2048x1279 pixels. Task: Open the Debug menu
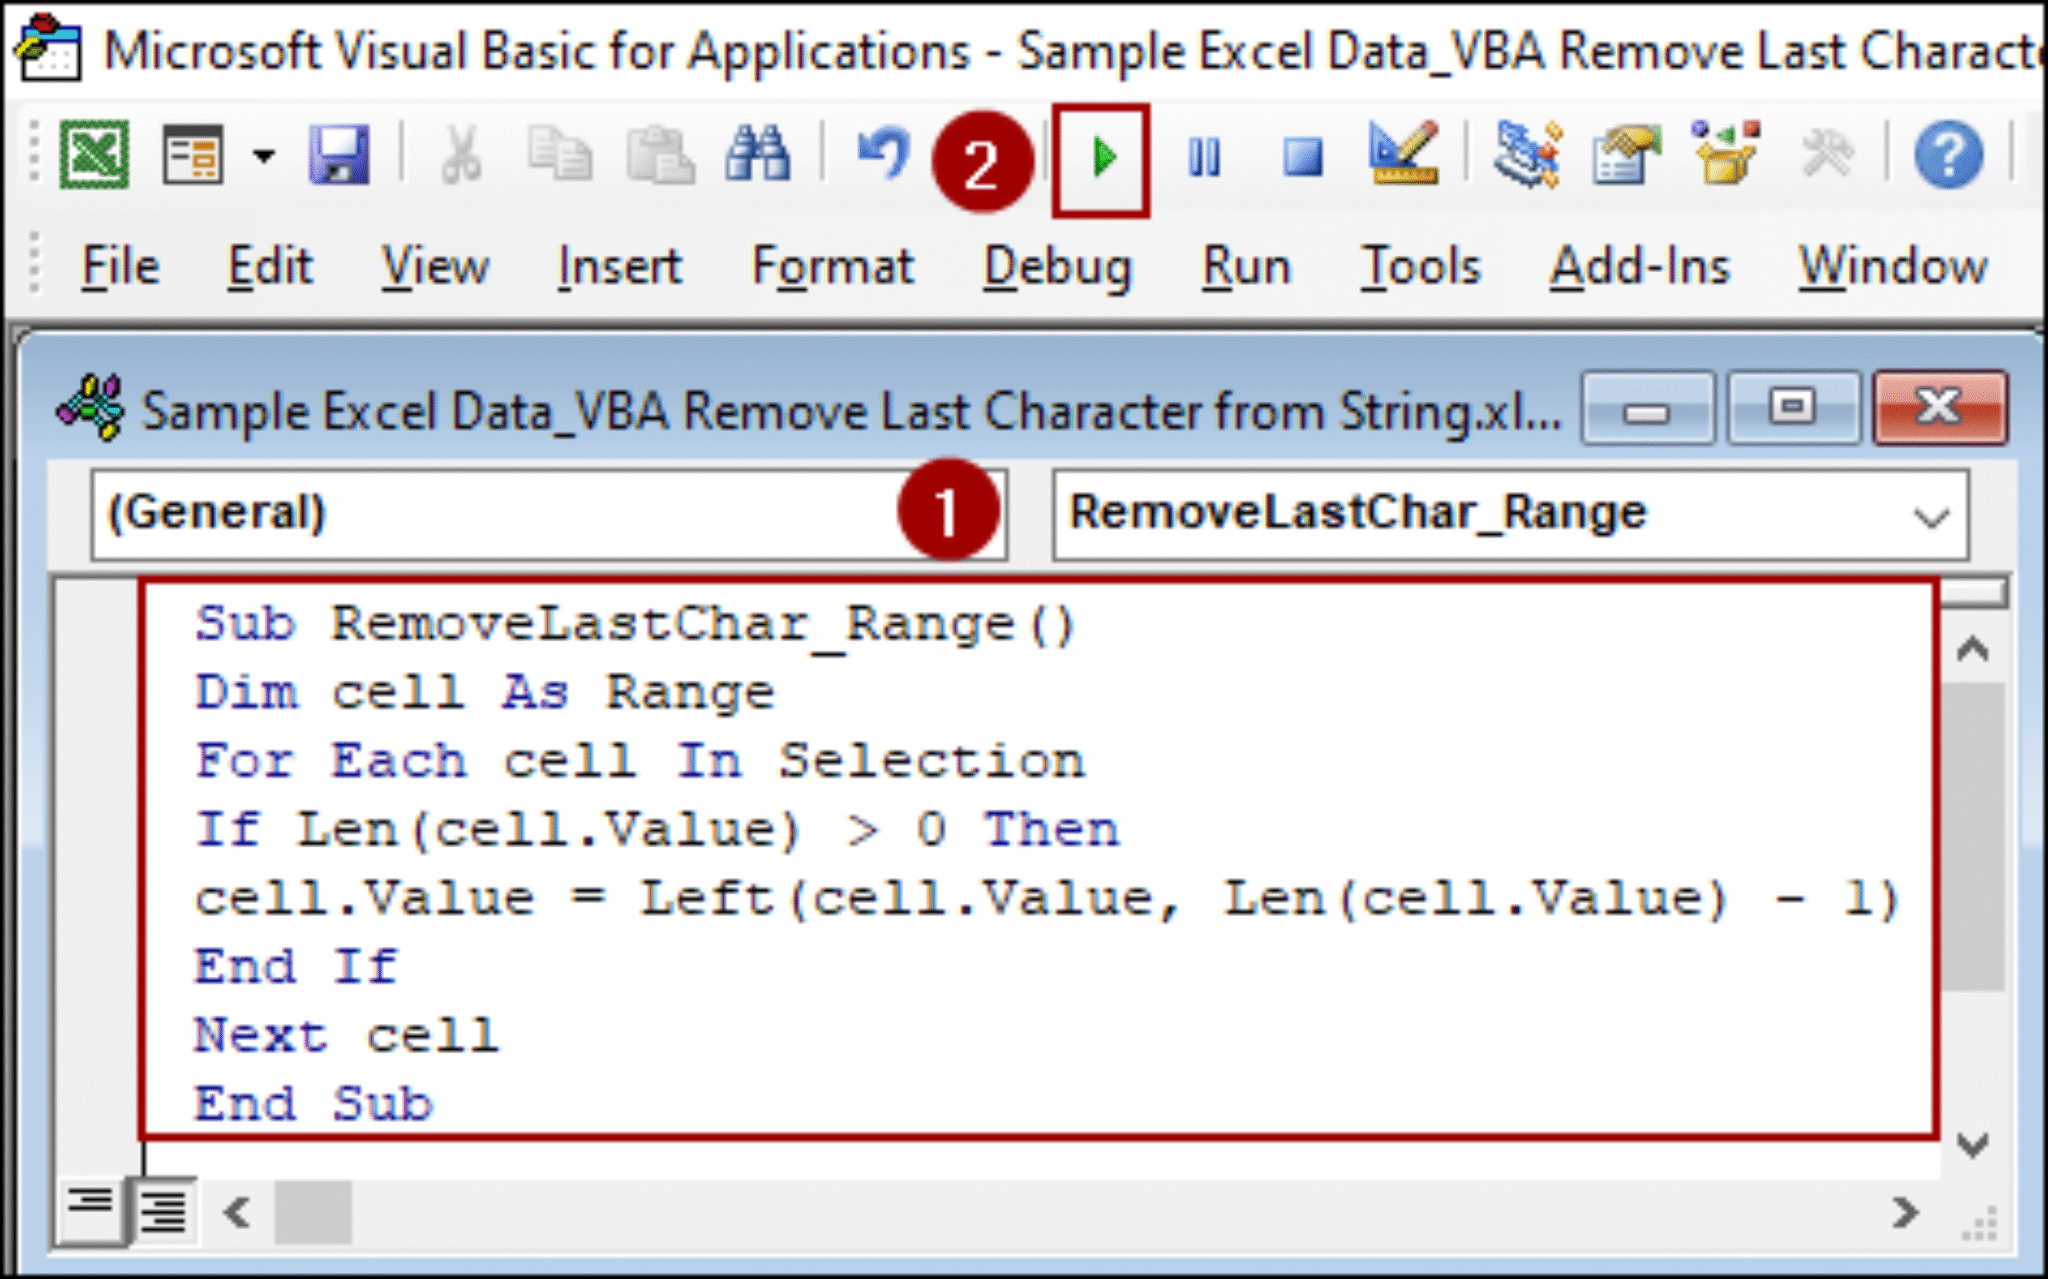click(x=1057, y=265)
